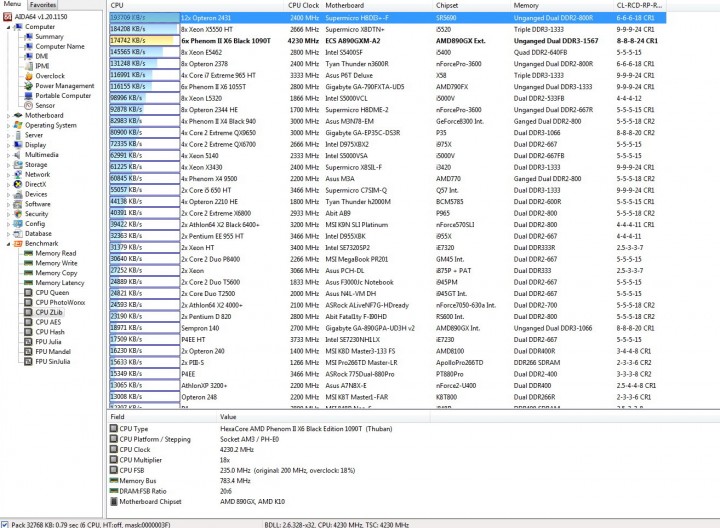Click the Field column header
This screenshot has width=720, height=528.
click(x=162, y=417)
